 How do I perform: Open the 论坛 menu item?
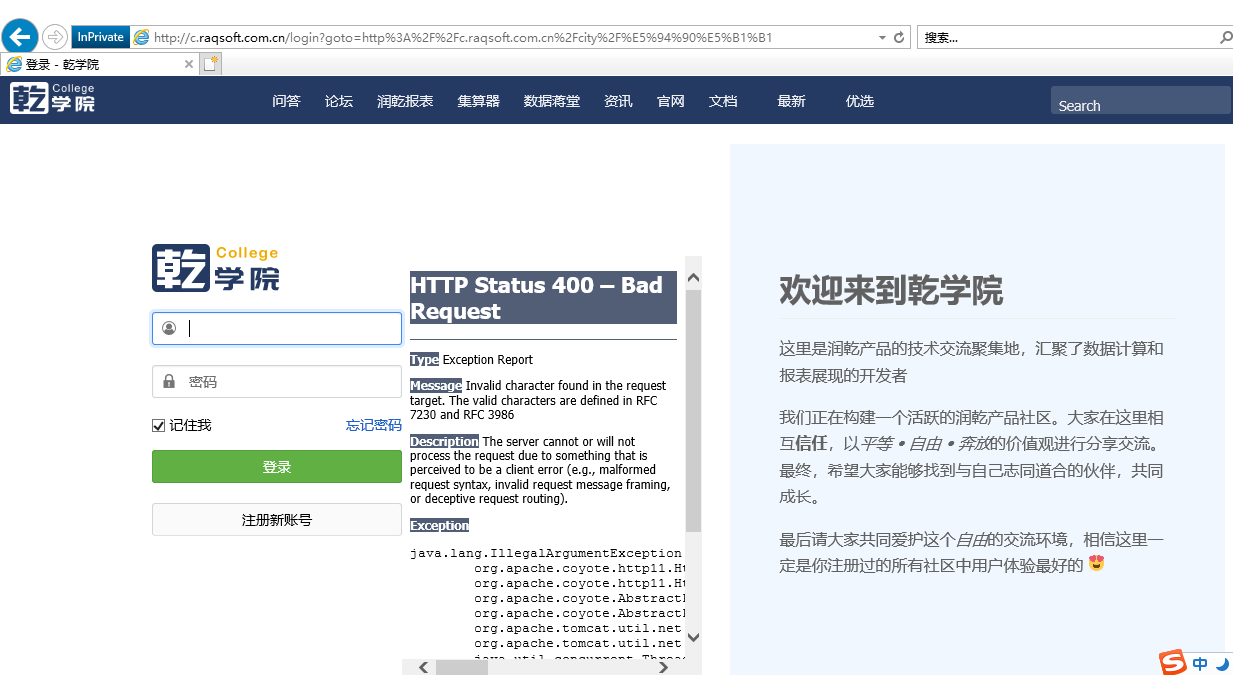(339, 101)
